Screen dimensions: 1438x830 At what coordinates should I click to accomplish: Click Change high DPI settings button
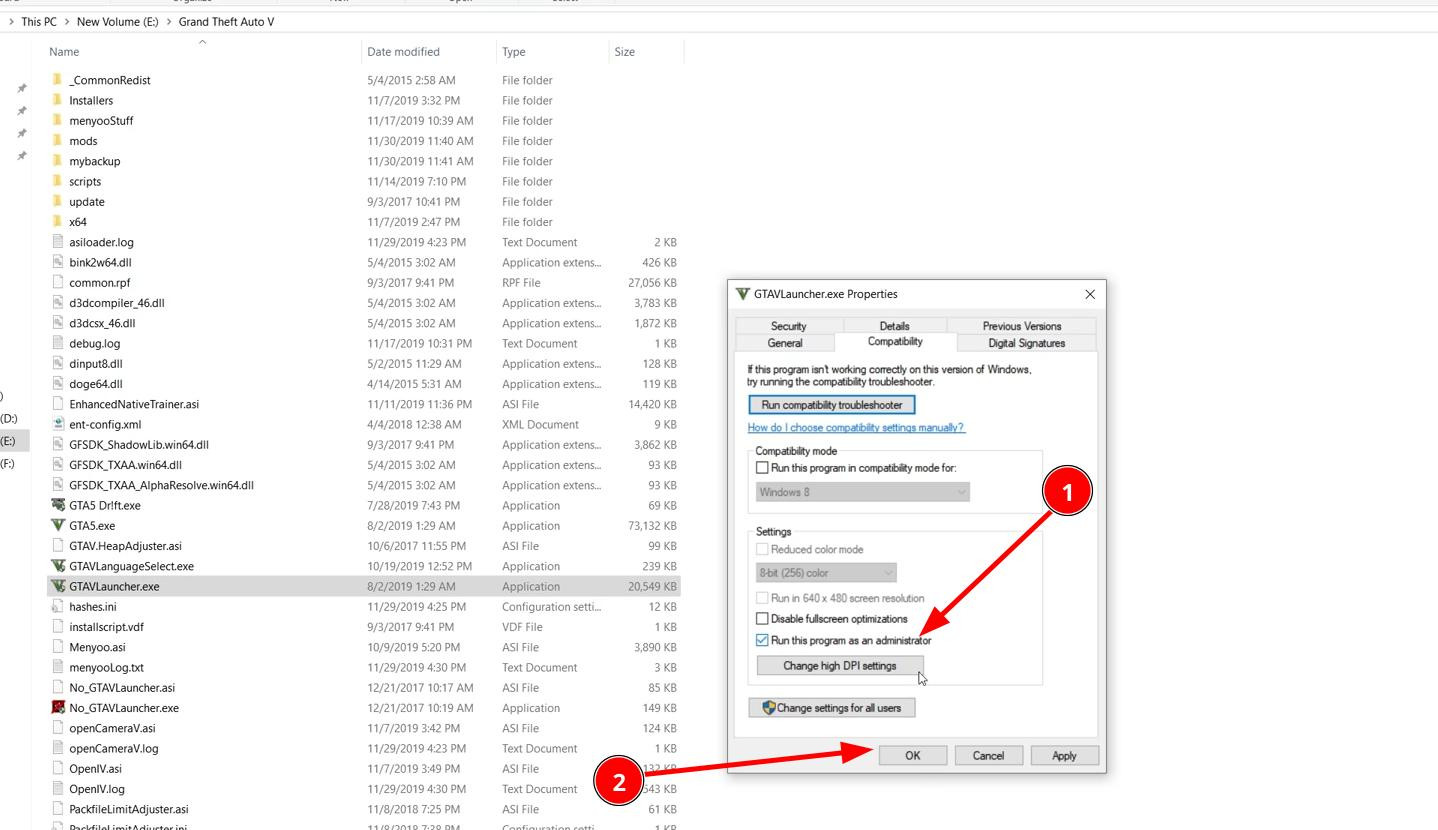point(839,666)
